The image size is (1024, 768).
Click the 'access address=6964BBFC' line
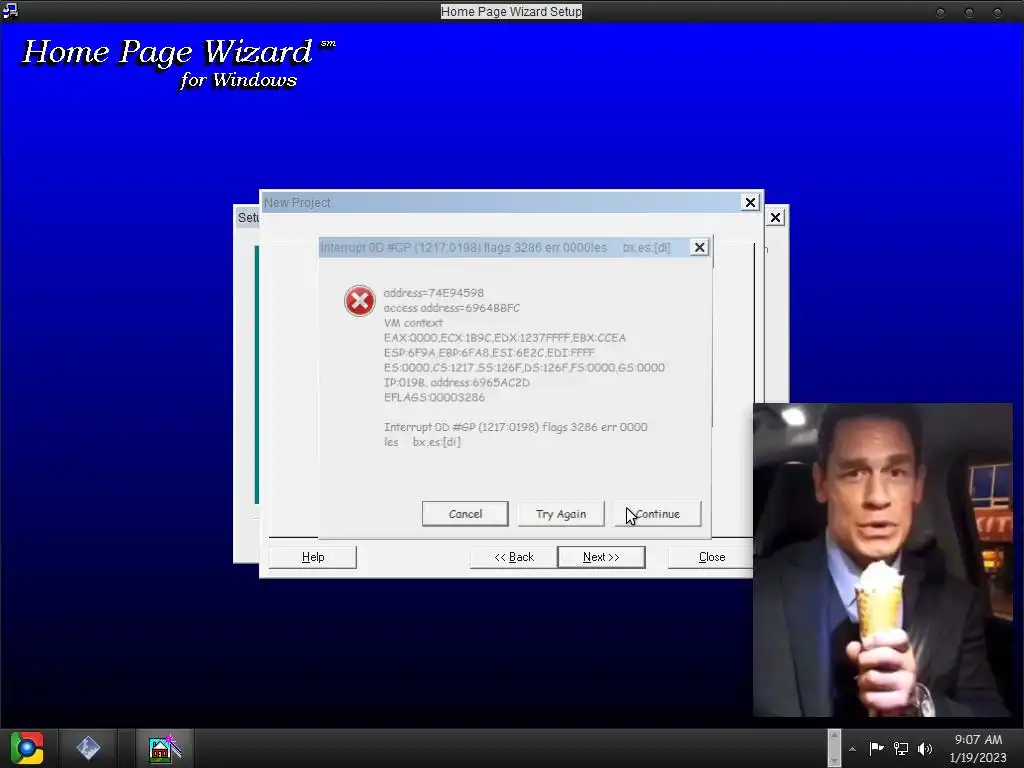click(452, 308)
